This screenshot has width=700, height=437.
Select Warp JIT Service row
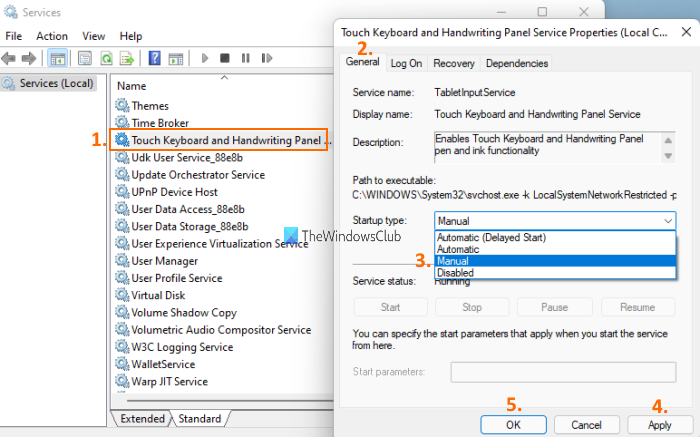click(162, 382)
